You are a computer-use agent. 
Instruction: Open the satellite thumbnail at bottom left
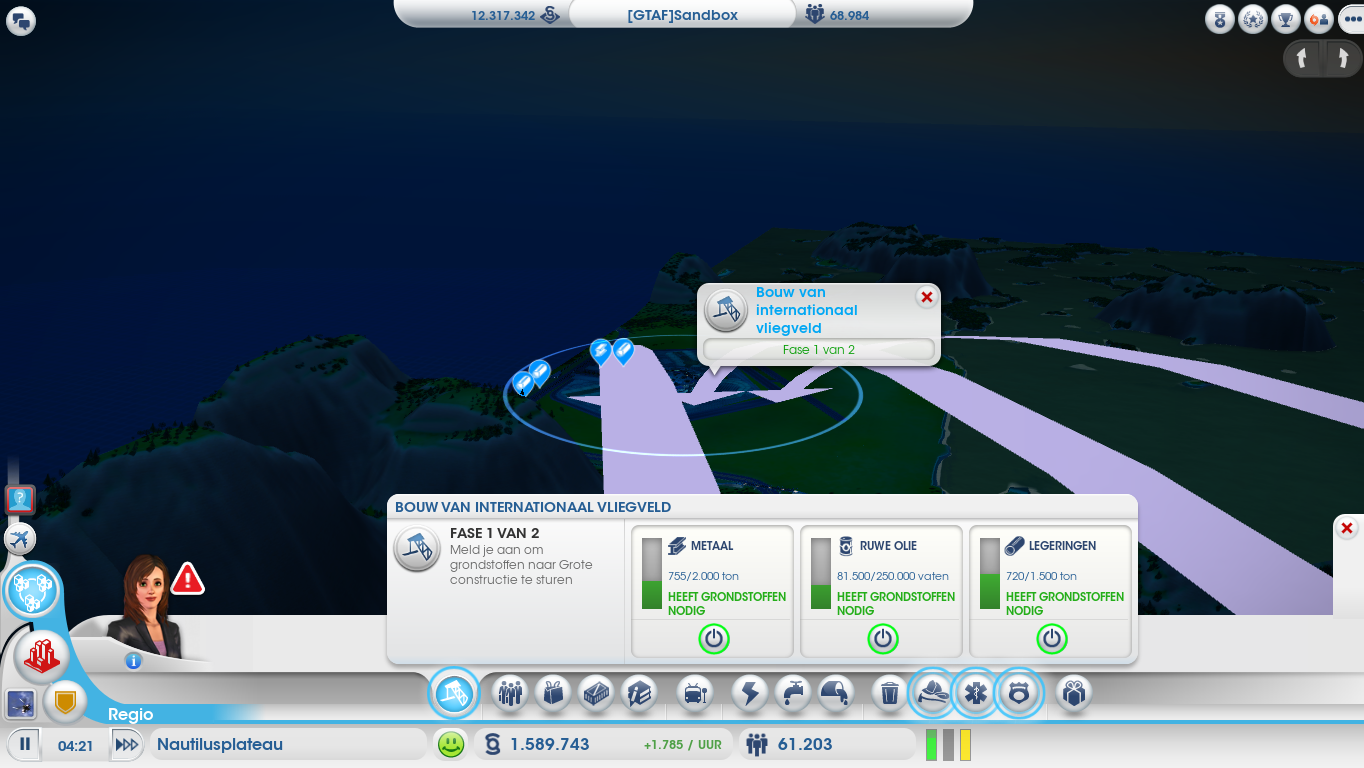tap(21, 704)
